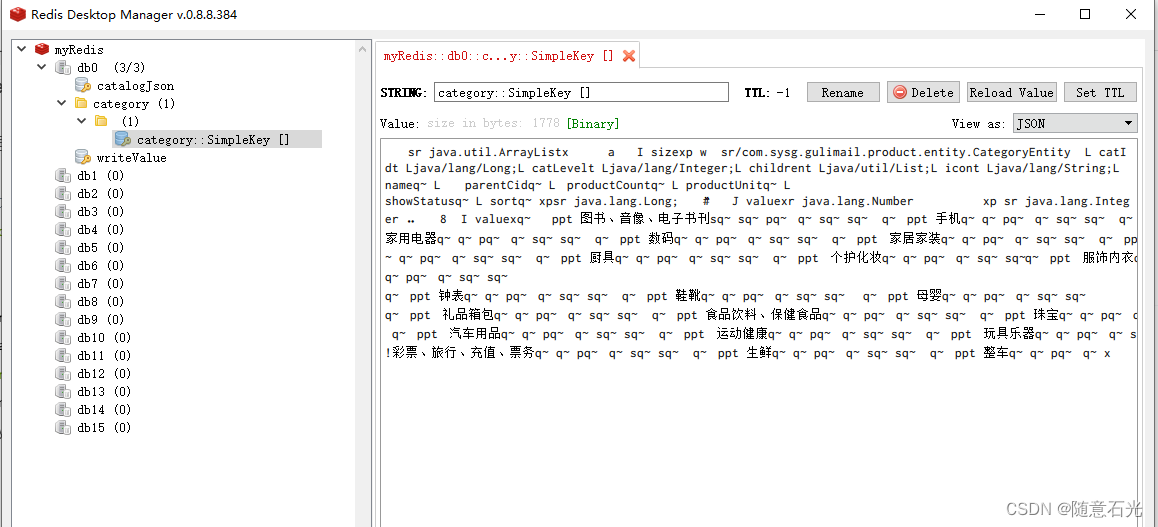Delete the current key
The height and width of the screenshot is (527, 1158).
(923, 92)
